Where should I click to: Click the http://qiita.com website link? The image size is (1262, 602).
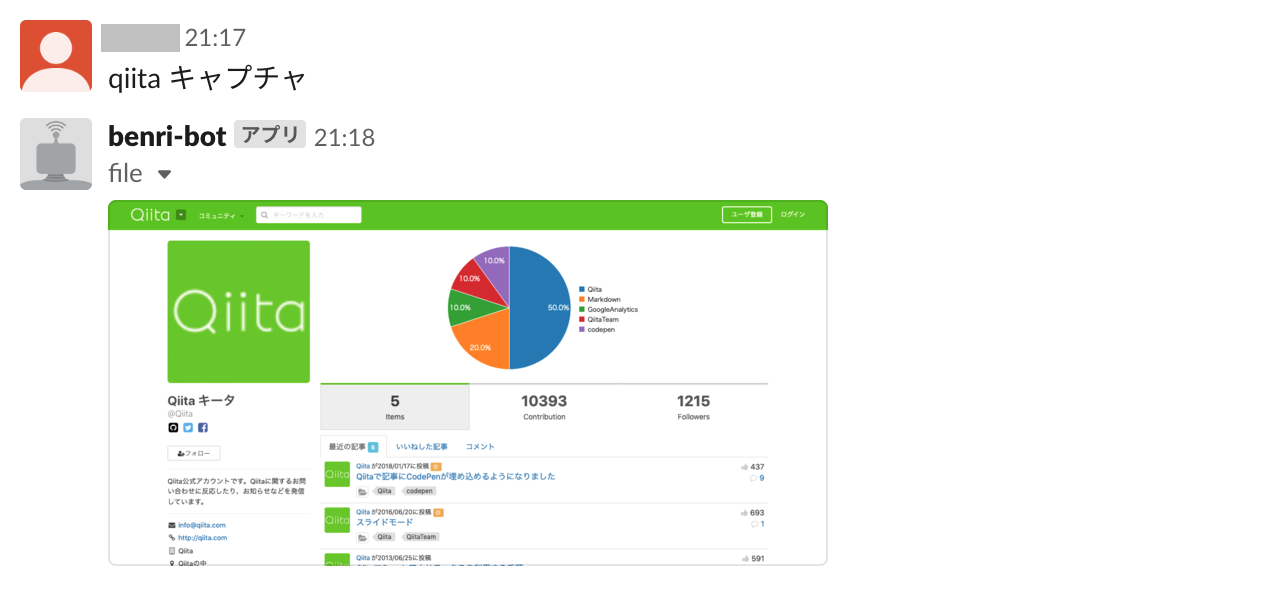203,538
